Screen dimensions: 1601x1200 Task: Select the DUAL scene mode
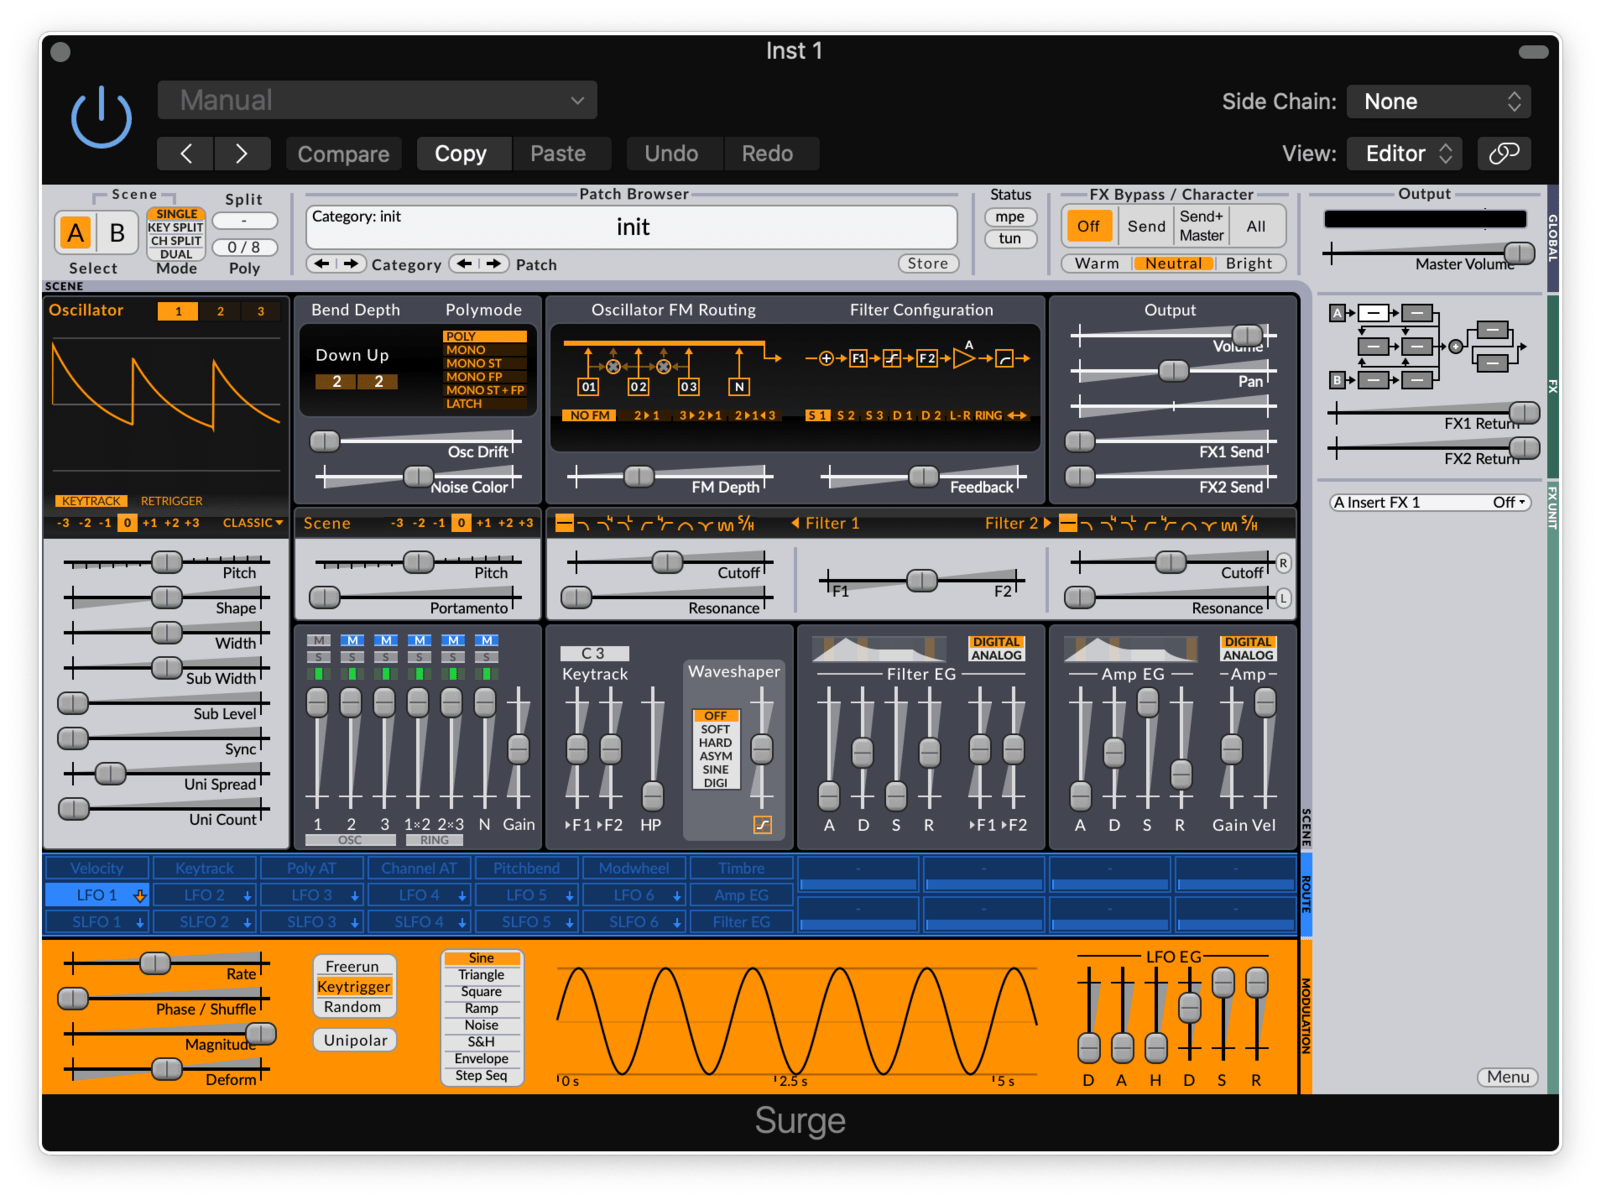pyautogui.click(x=176, y=254)
